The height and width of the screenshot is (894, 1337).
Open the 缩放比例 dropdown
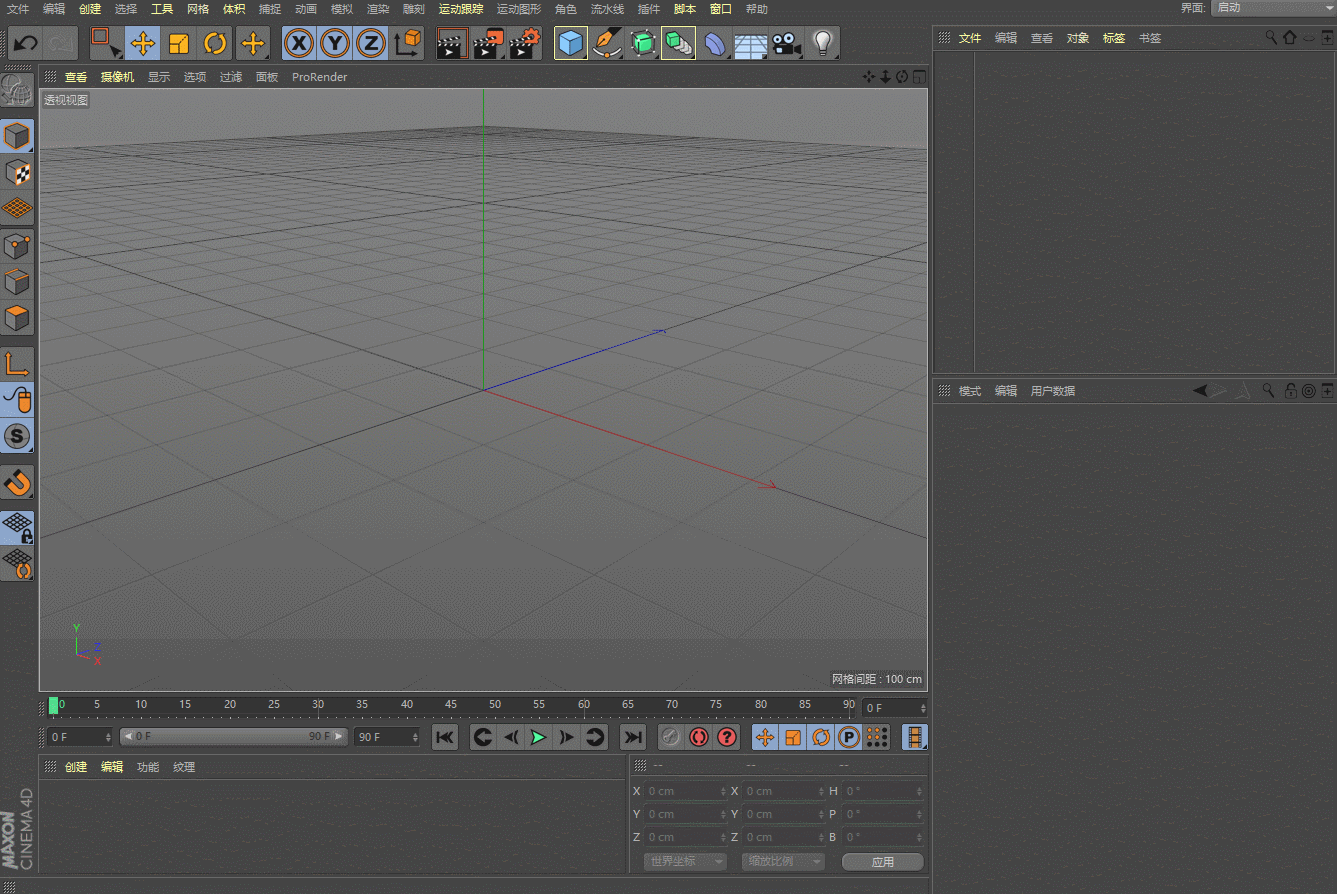(783, 861)
